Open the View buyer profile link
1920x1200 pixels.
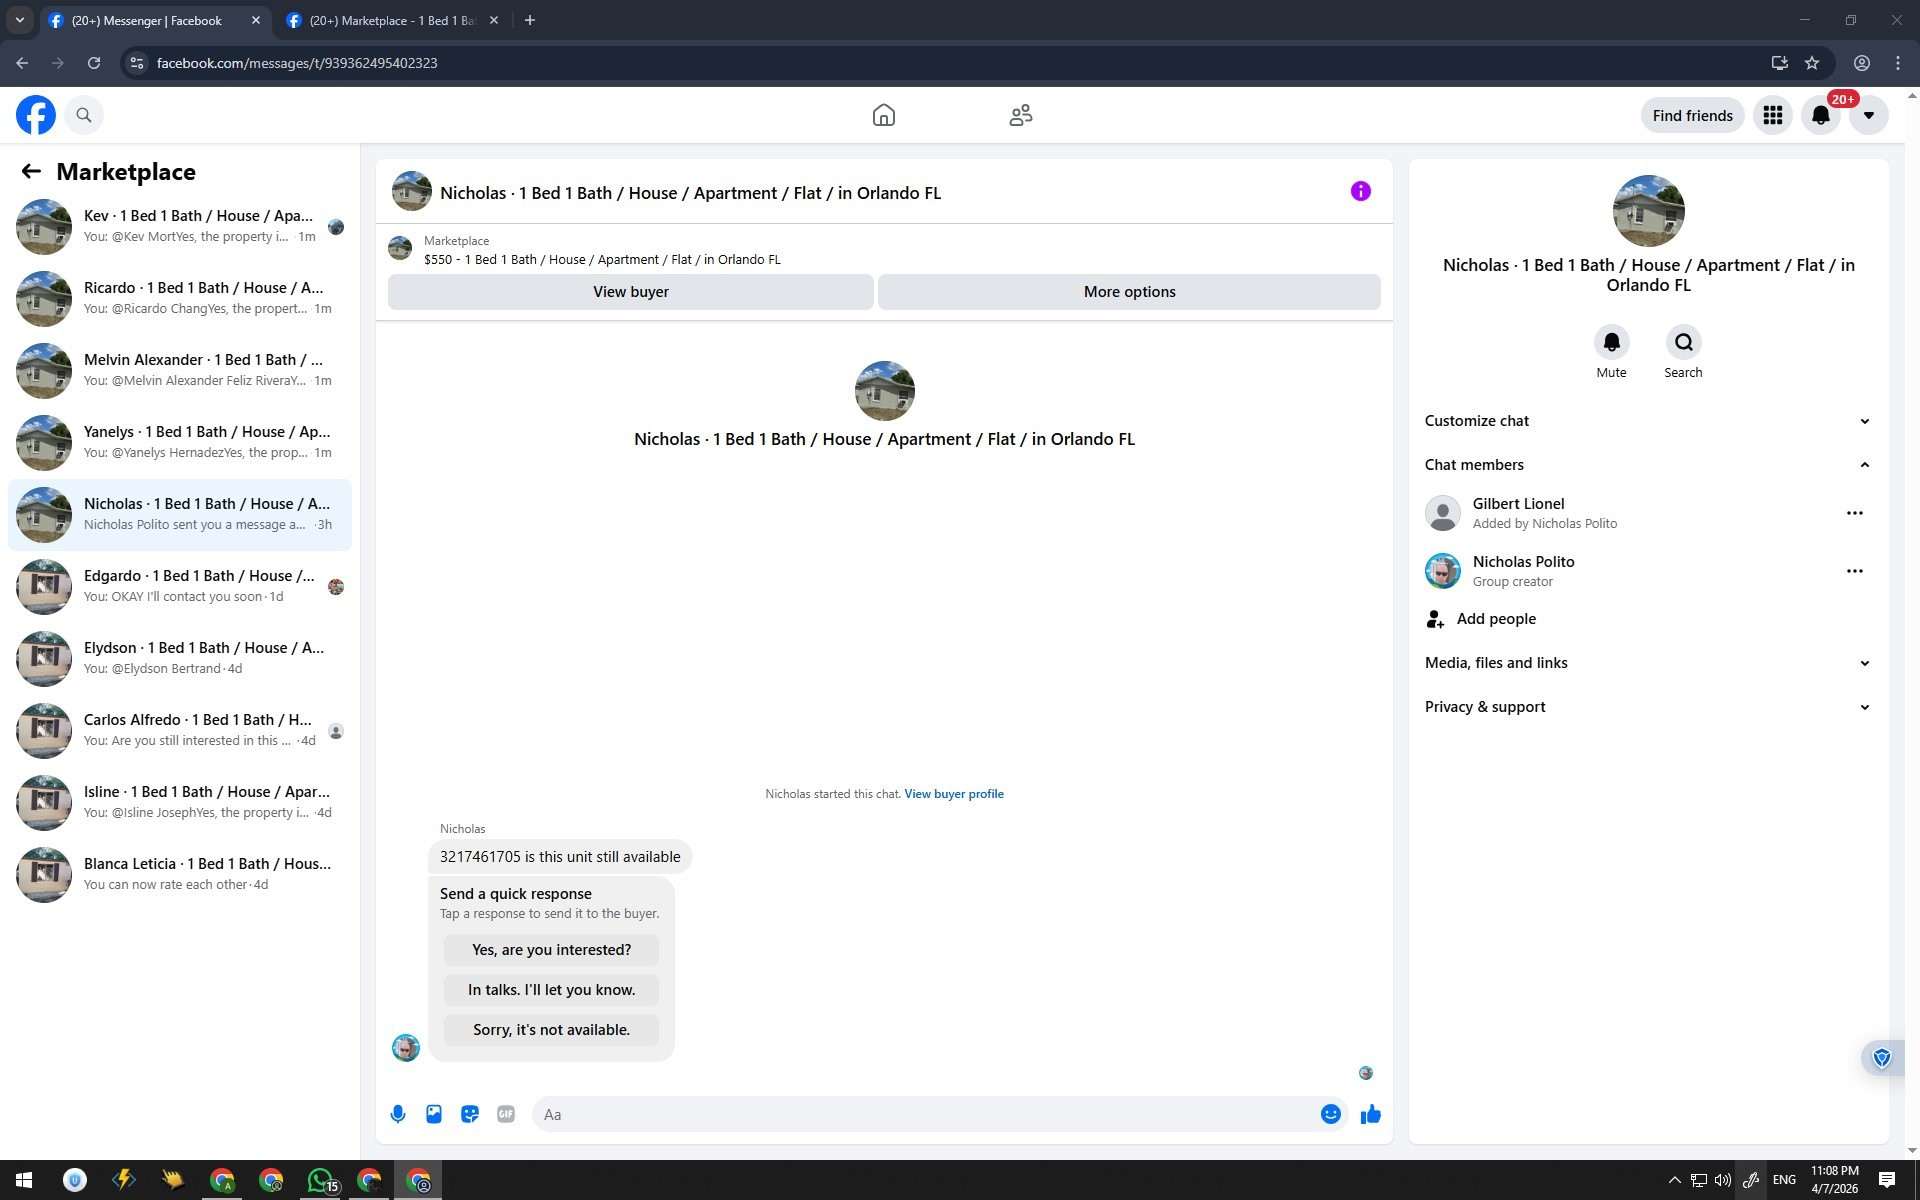[x=953, y=794]
